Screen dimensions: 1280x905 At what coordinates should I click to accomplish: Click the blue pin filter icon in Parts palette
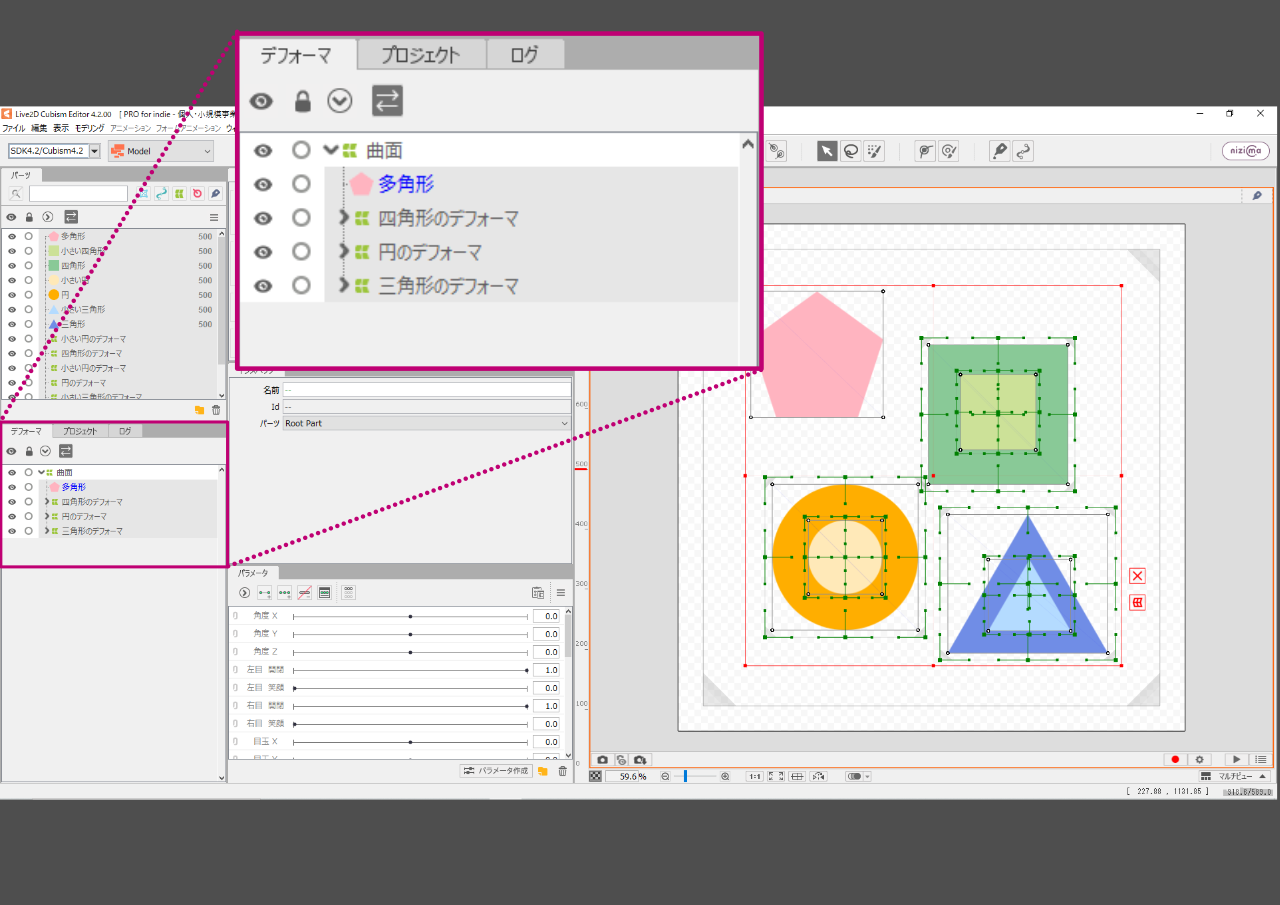pos(215,194)
